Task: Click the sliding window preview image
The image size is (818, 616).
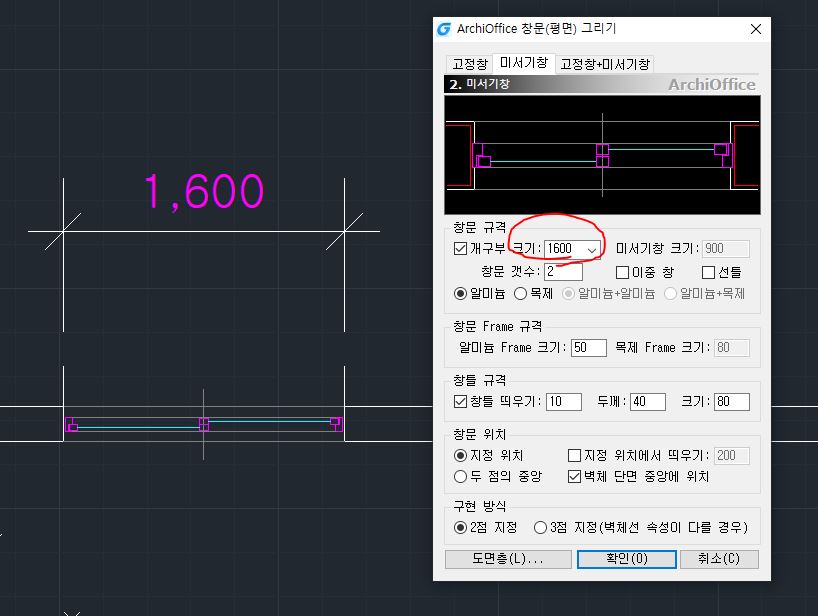Action: tap(602, 155)
